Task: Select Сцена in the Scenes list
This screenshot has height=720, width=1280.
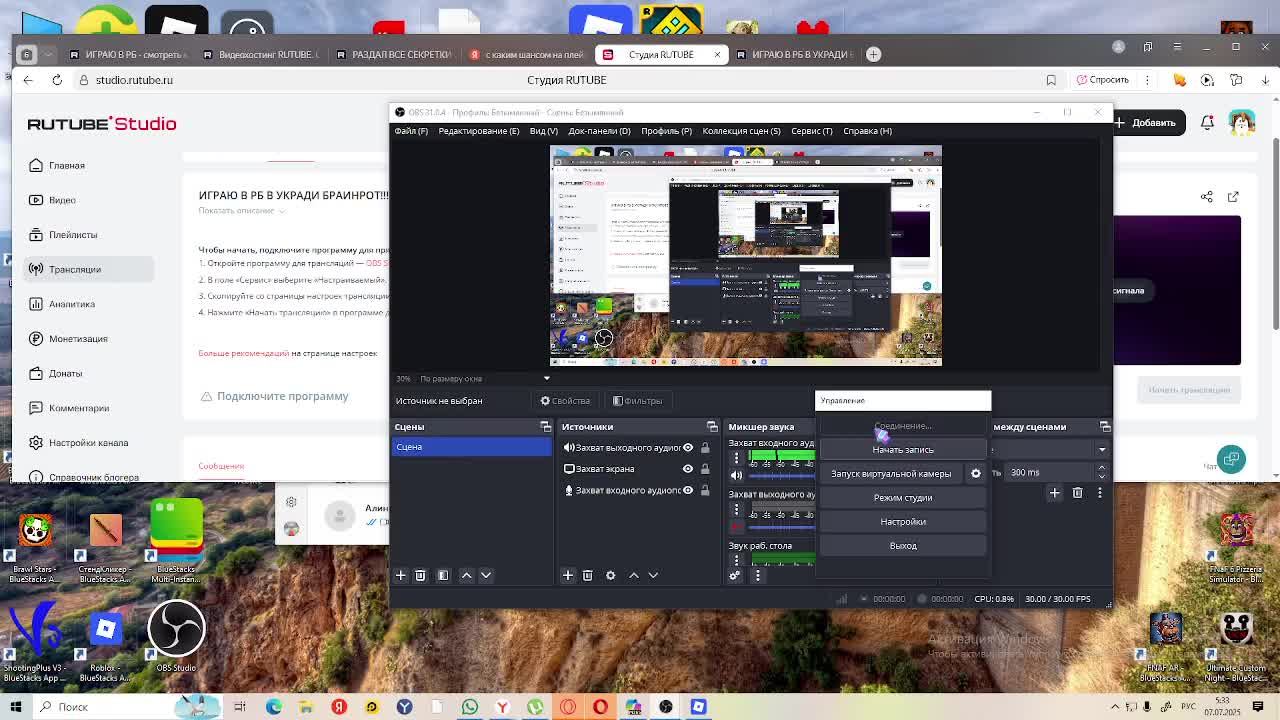Action: pyautogui.click(x=471, y=447)
